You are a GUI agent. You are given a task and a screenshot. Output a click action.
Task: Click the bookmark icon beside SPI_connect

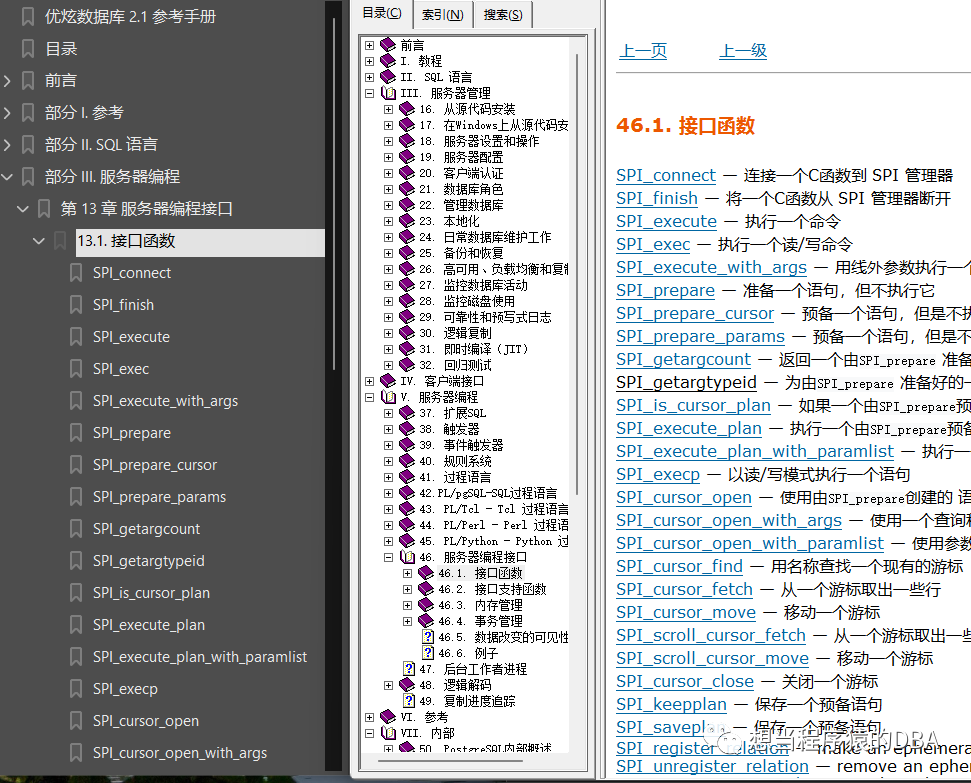76,273
